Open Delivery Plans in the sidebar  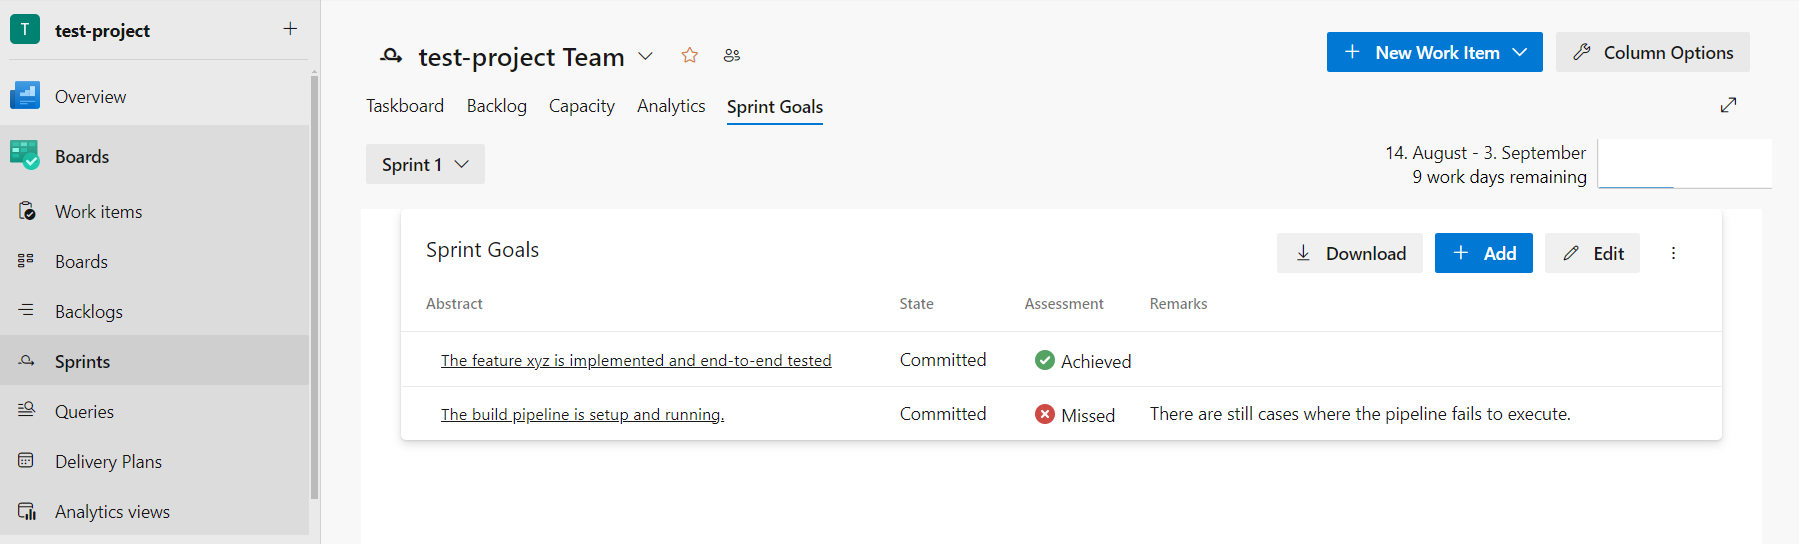point(108,462)
